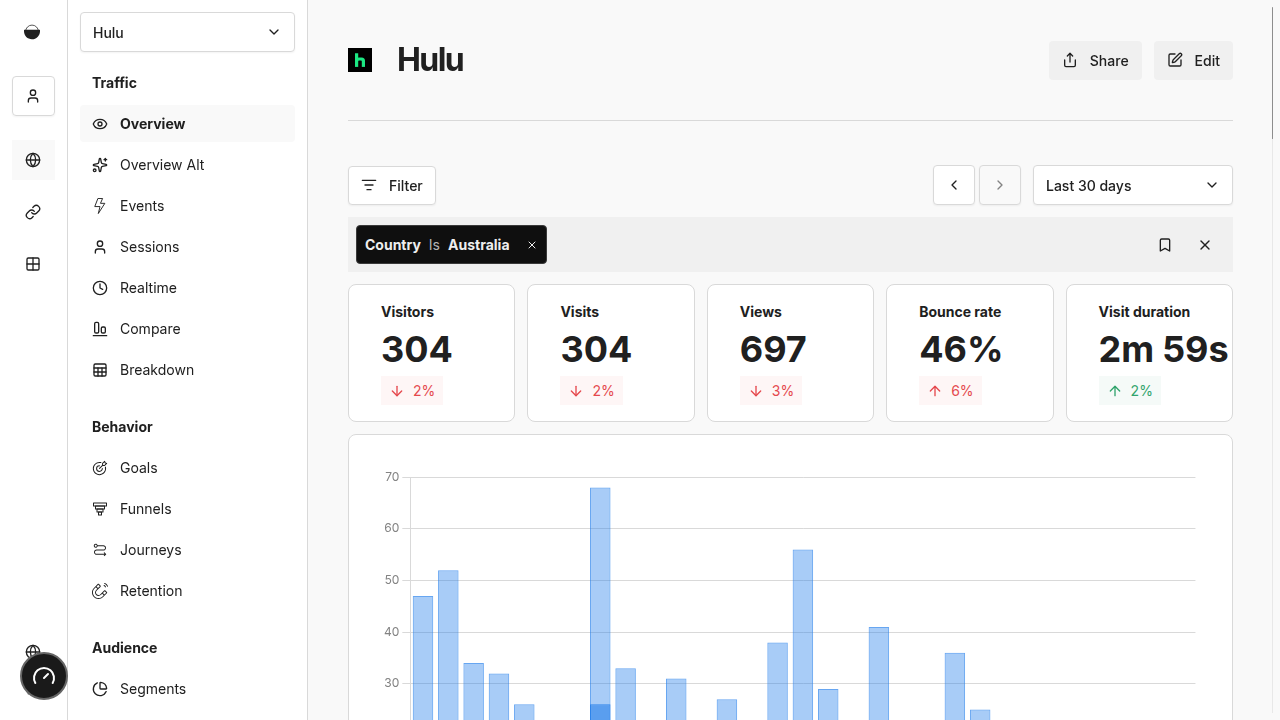Open the Hulu website selector dropdown
1280x720 pixels.
point(187,32)
